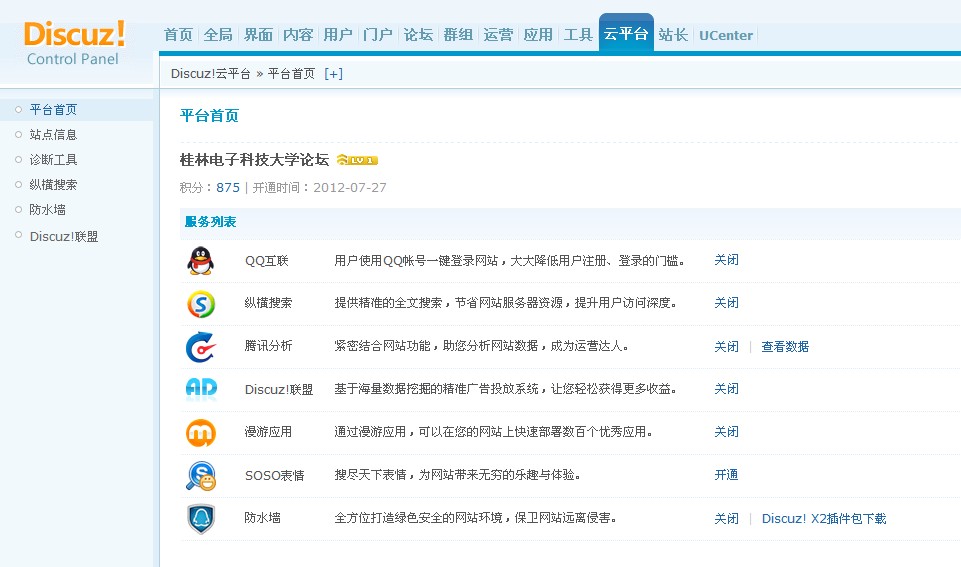The image size is (961, 567).
Task: Click 关闭 for 腾讯分析 service
Action: click(726, 347)
